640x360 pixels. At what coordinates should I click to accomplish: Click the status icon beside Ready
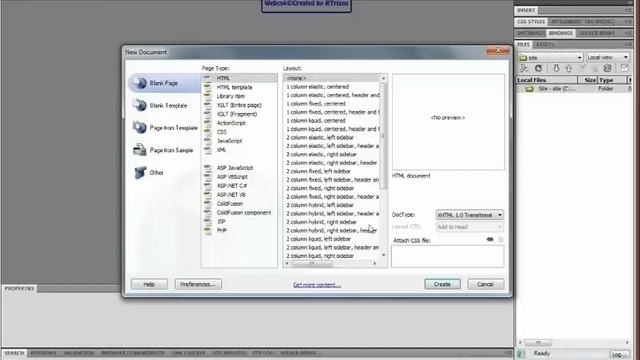click(521, 354)
